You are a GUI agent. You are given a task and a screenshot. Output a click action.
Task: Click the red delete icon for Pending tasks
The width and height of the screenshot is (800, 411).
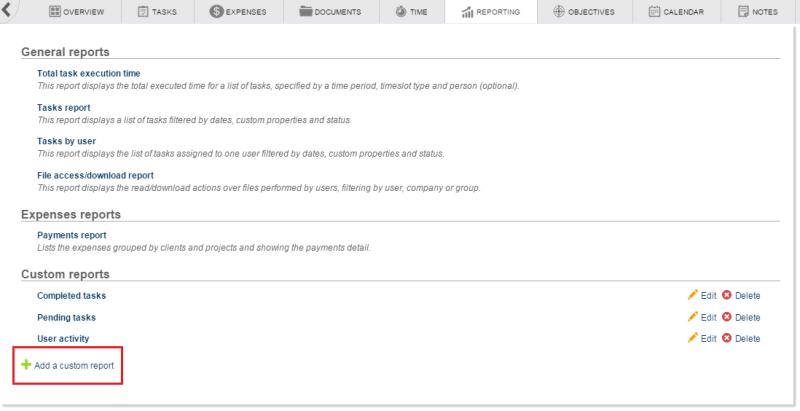click(x=727, y=317)
